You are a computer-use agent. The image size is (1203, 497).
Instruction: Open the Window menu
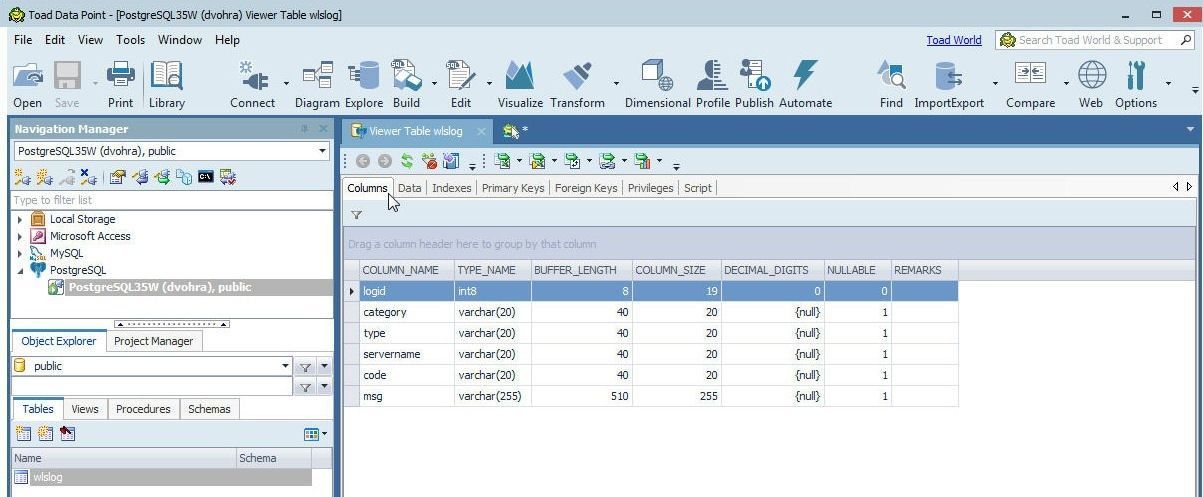point(180,40)
